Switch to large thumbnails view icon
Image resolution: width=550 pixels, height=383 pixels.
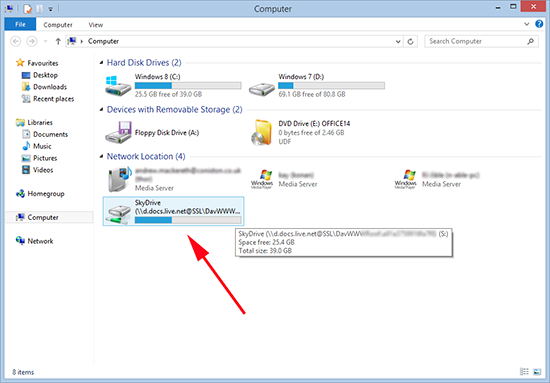(x=537, y=371)
